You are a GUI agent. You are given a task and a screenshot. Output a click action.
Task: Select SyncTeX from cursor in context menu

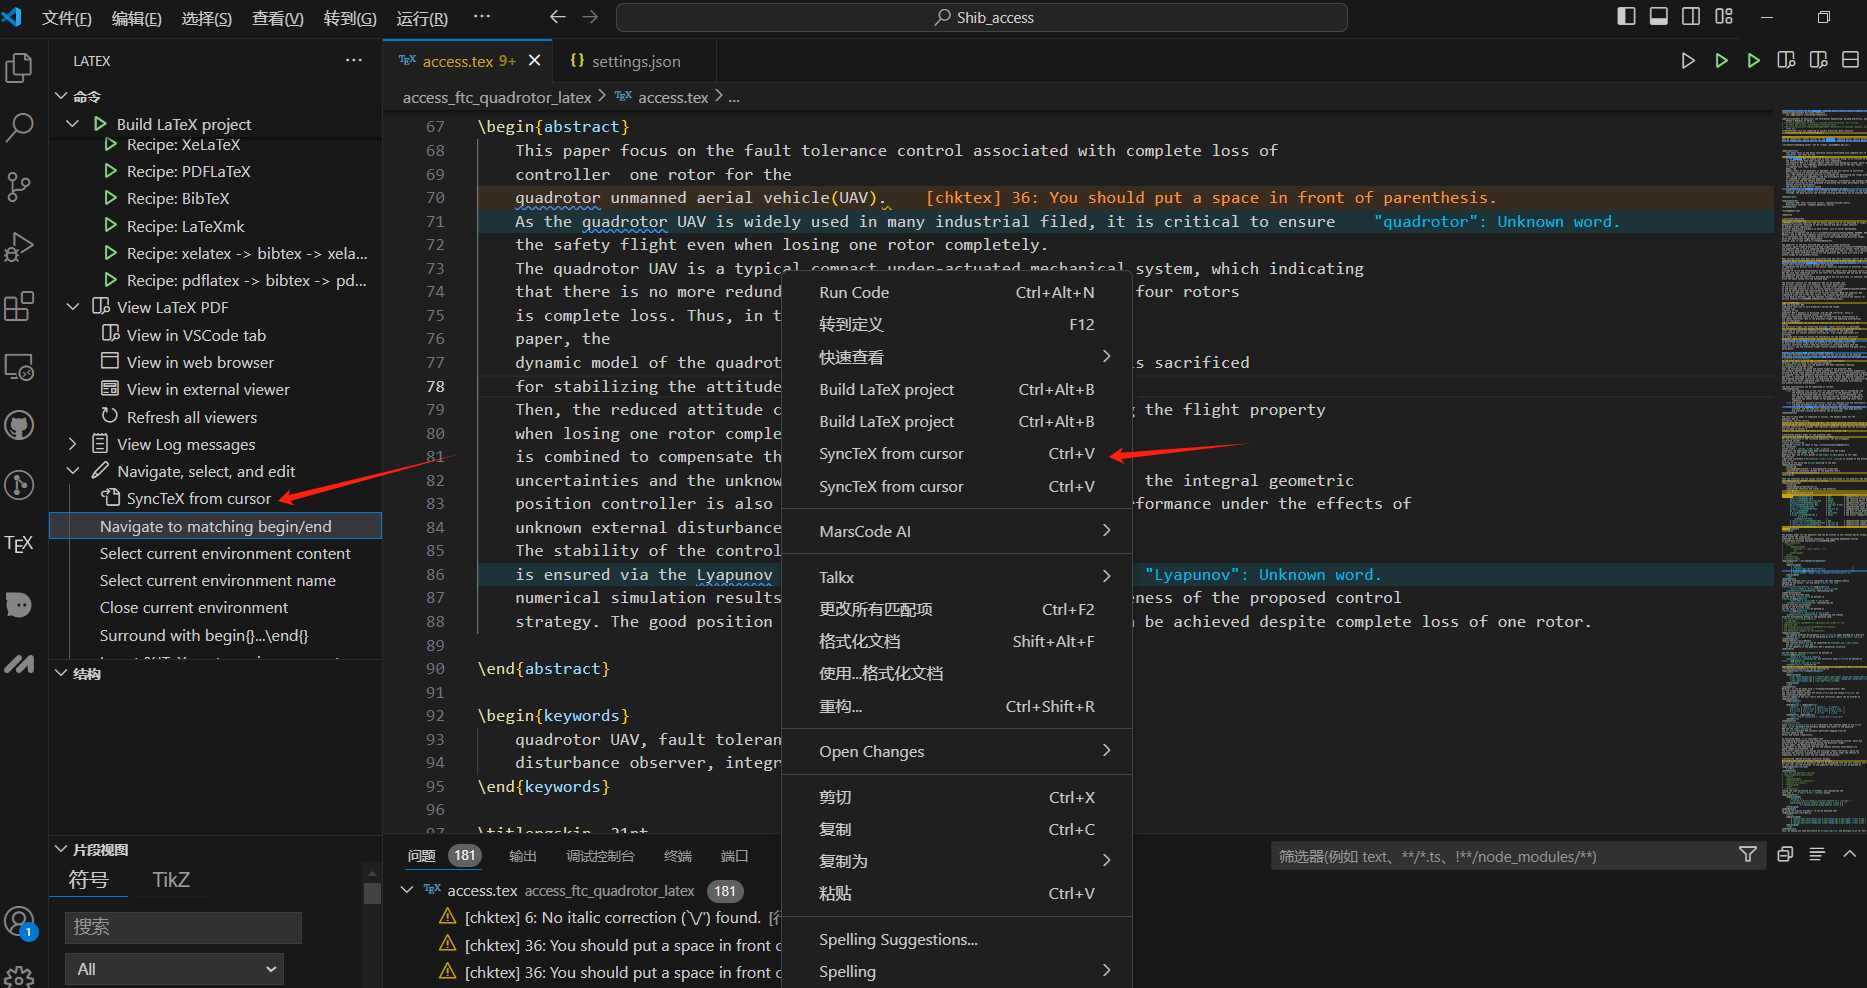tap(891, 453)
